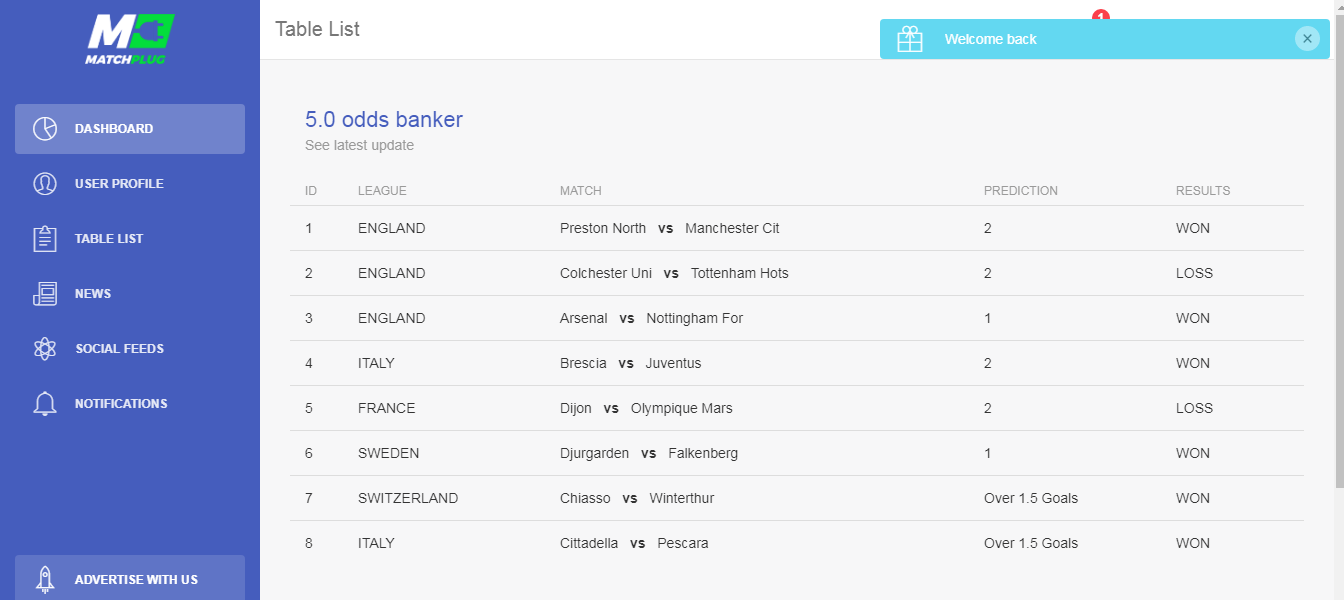Click the Table List clipboard icon
1344x600 pixels.
(x=45, y=239)
